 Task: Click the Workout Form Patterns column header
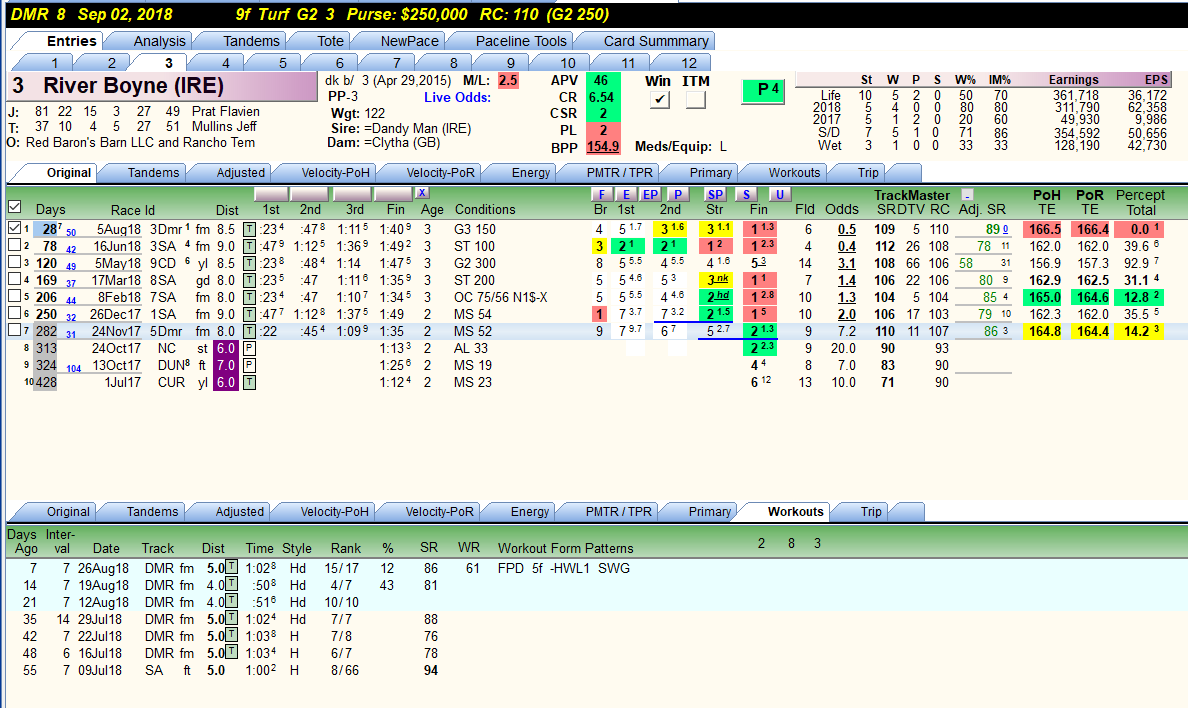coord(565,548)
